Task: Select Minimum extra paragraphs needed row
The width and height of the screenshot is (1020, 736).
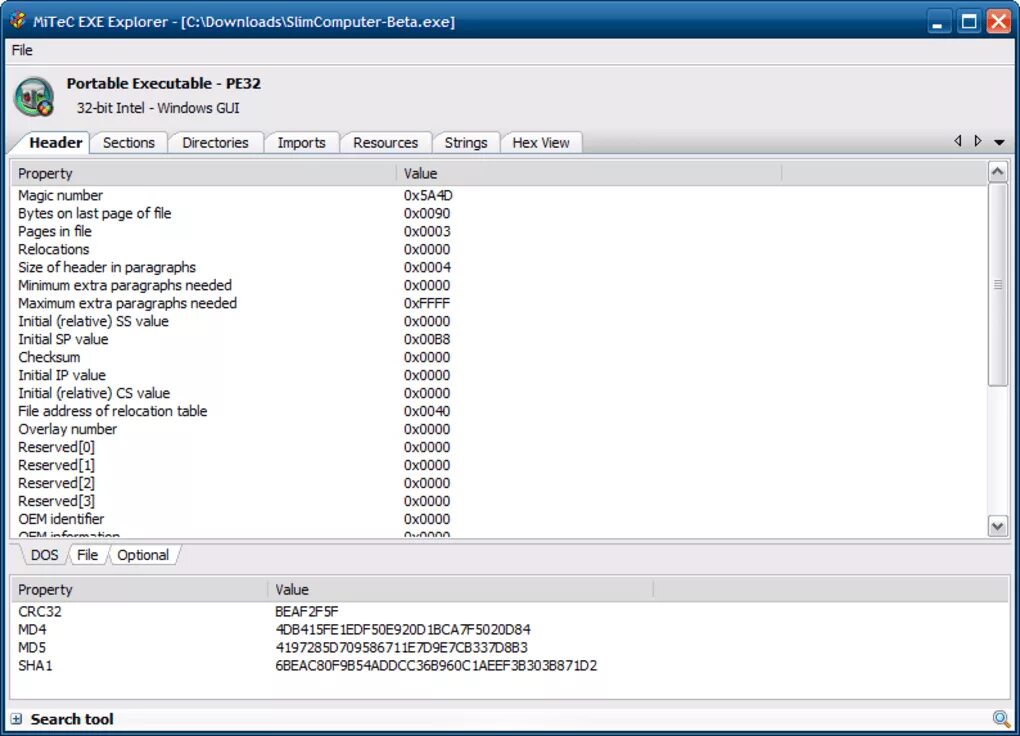Action: [x=499, y=286]
